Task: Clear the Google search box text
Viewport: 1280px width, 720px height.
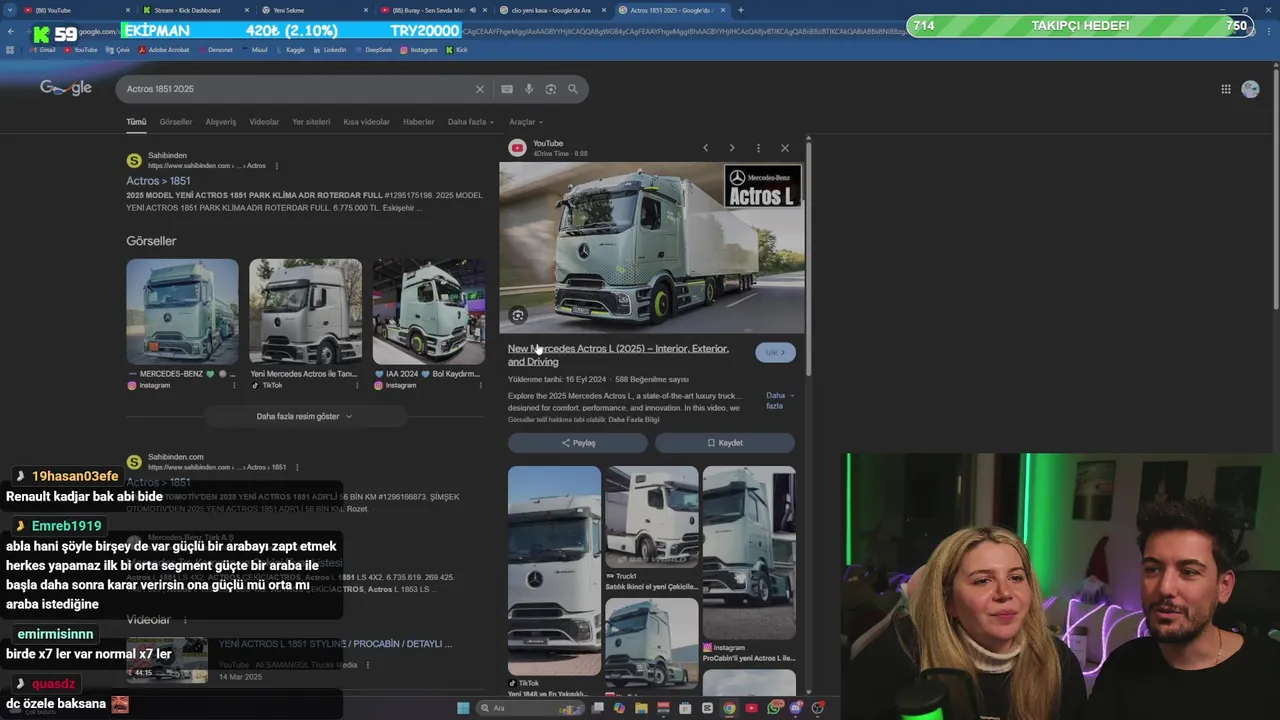Action: pyautogui.click(x=479, y=89)
